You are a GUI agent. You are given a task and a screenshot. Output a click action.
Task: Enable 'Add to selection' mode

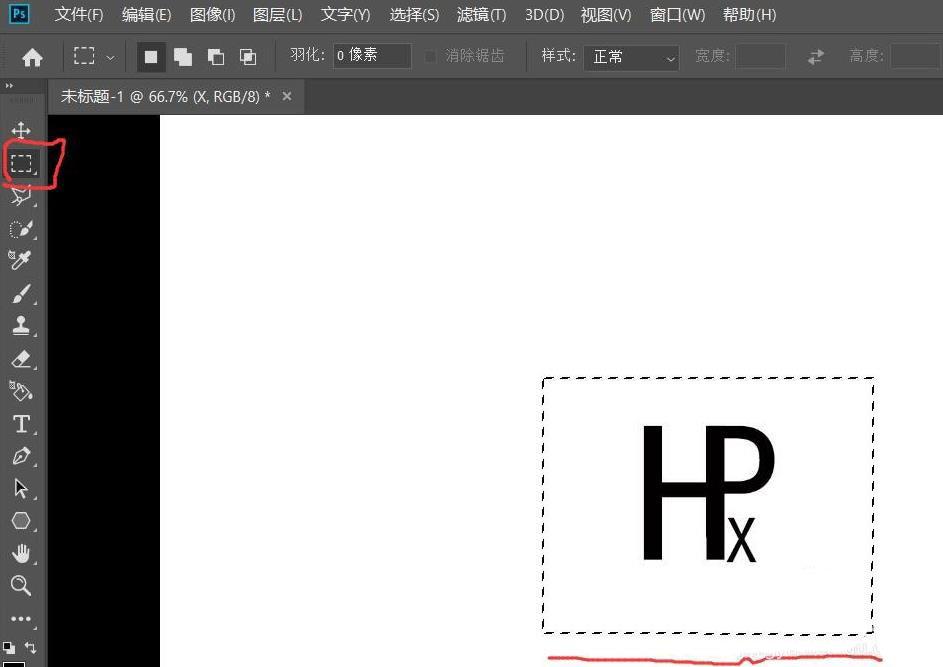[x=183, y=56]
